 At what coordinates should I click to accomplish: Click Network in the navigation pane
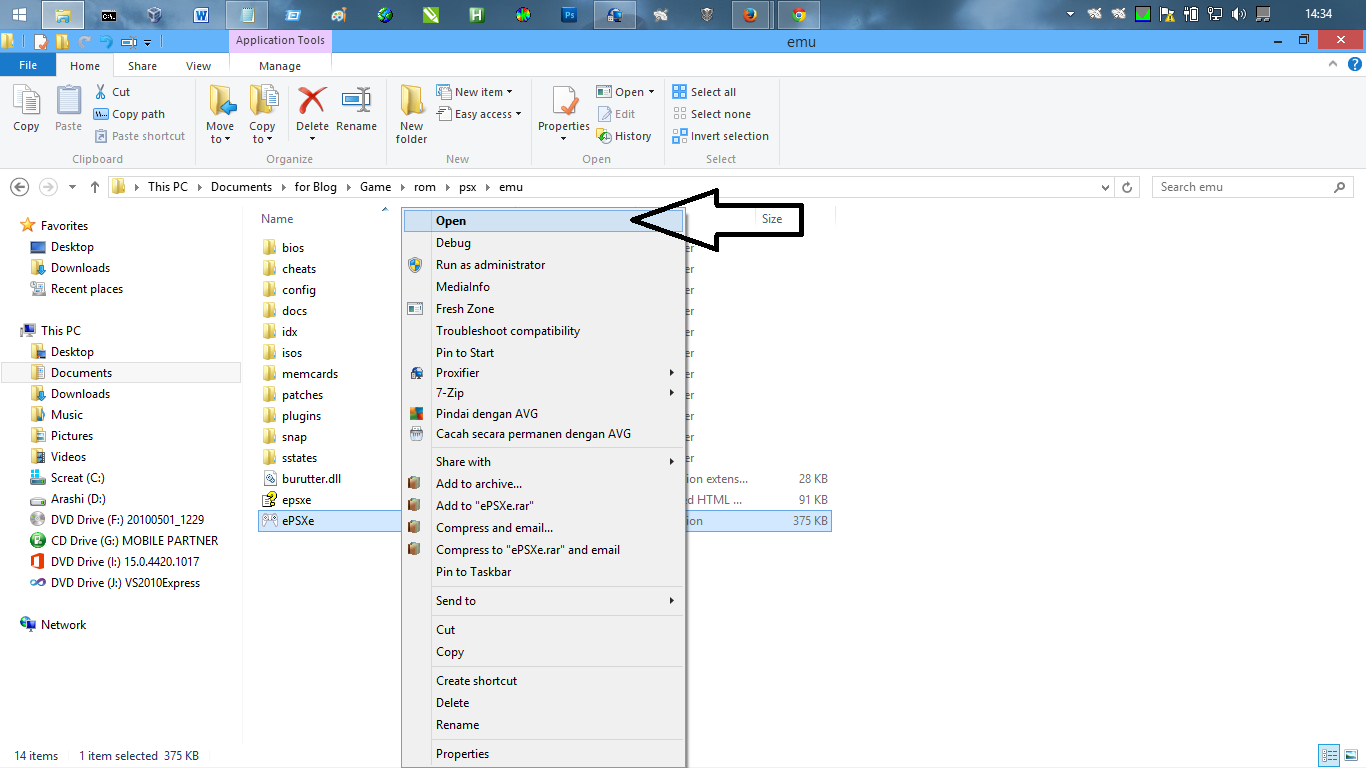click(63, 625)
